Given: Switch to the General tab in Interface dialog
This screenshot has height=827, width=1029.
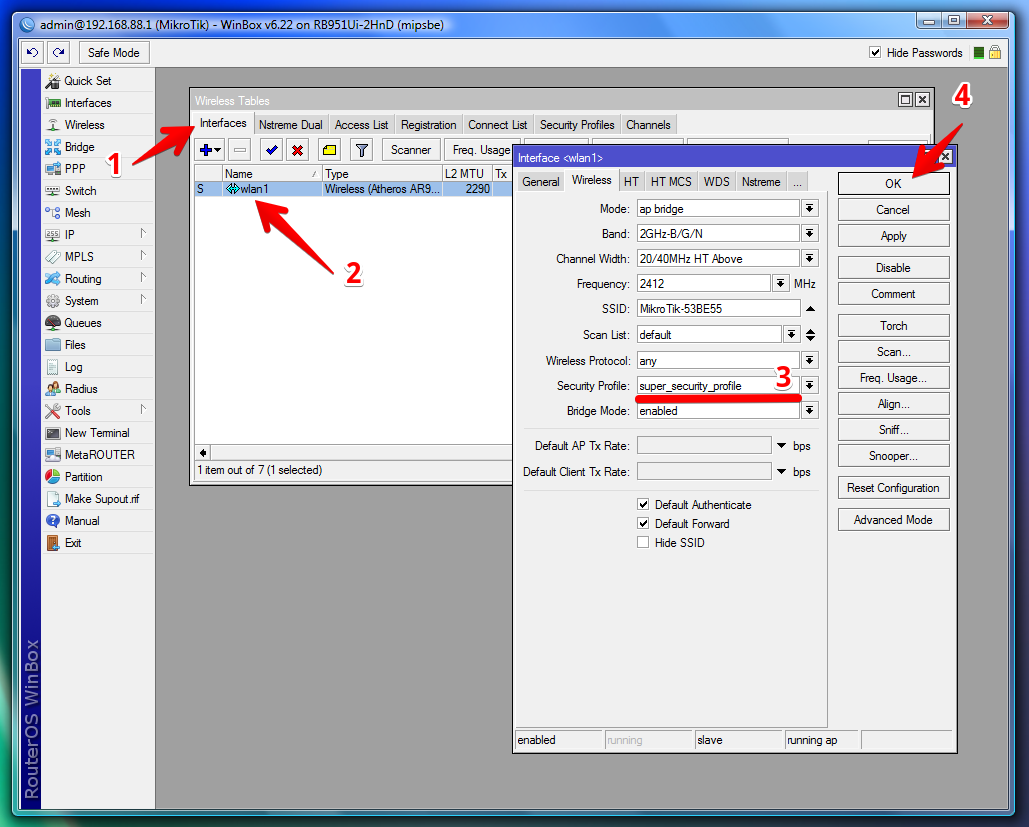Looking at the screenshot, I should point(541,182).
